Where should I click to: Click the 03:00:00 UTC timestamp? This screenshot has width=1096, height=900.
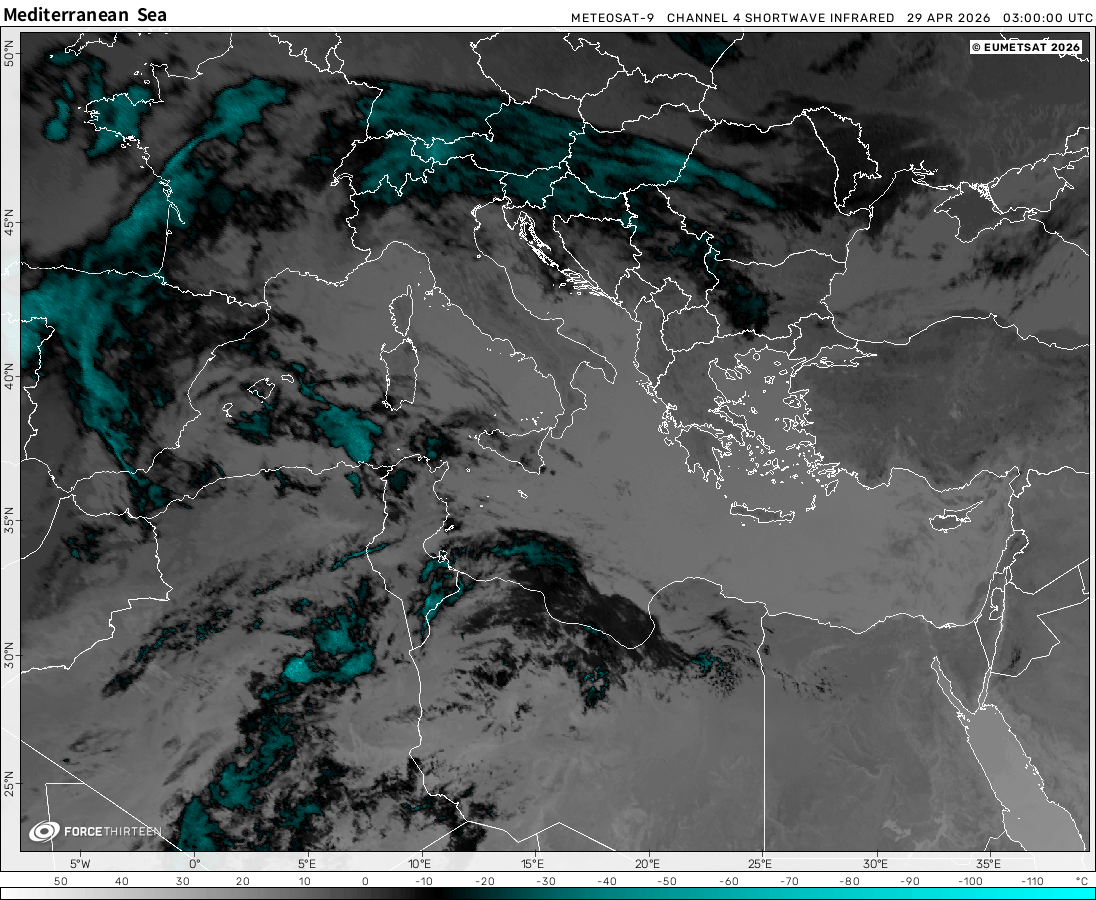tap(1047, 18)
